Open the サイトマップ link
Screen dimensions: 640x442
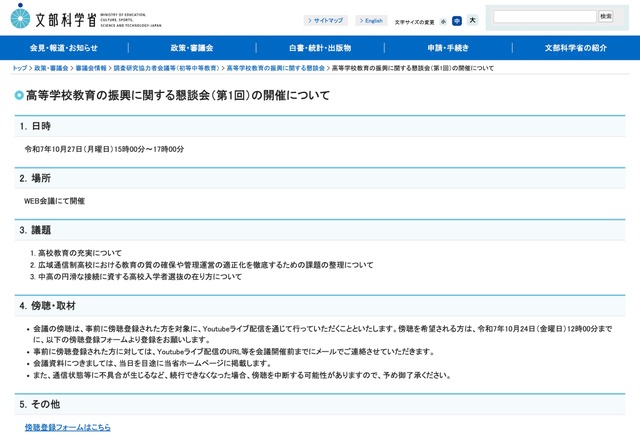326,20
